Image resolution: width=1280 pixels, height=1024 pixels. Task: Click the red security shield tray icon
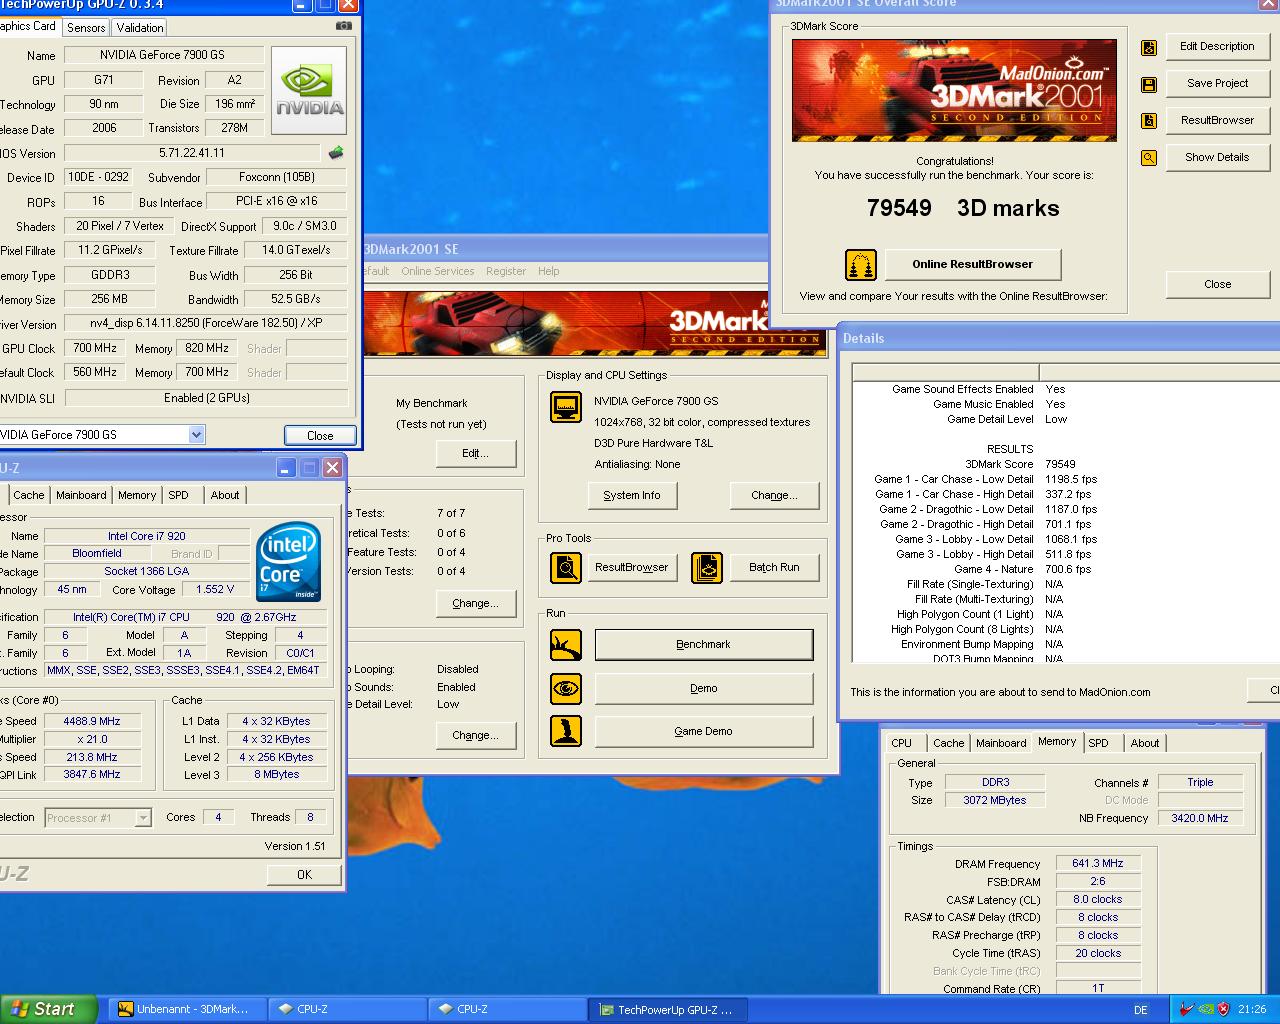(1224, 1009)
